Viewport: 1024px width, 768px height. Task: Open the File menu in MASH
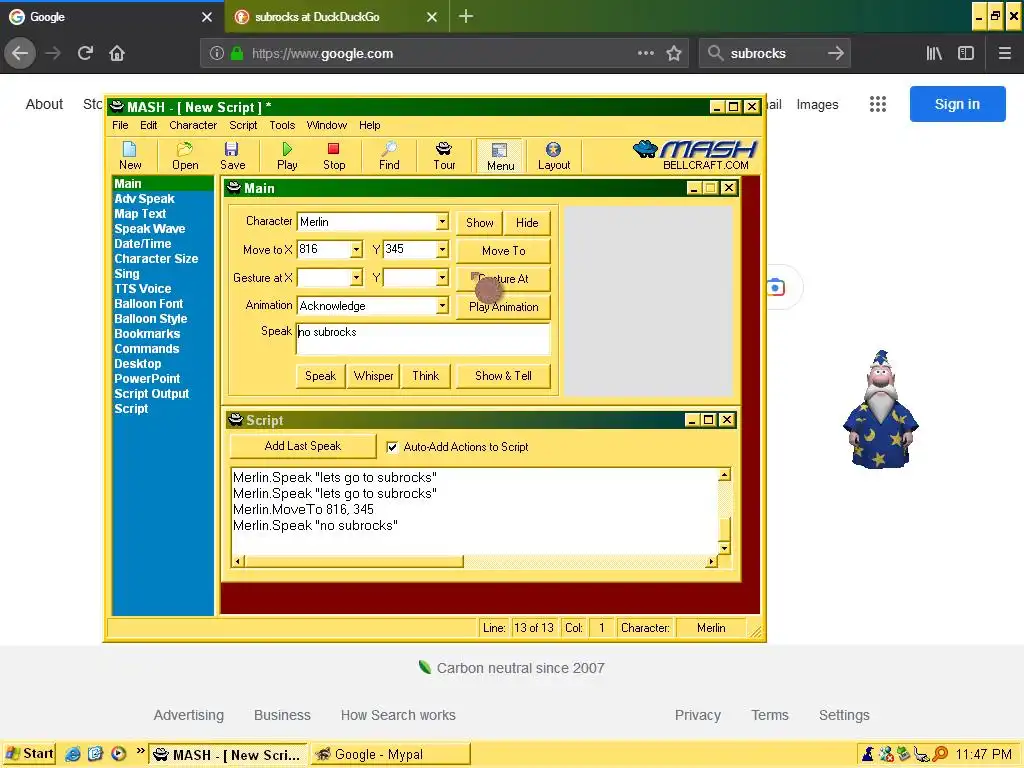point(120,125)
